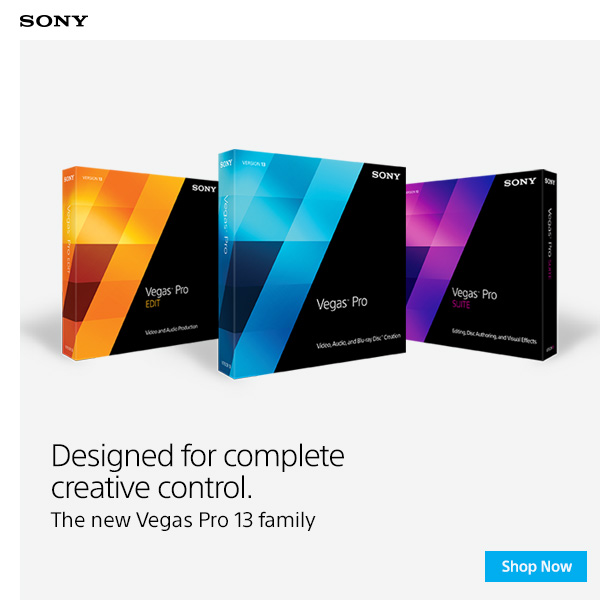
Task: Click the Shop Now button
Action: (535, 566)
